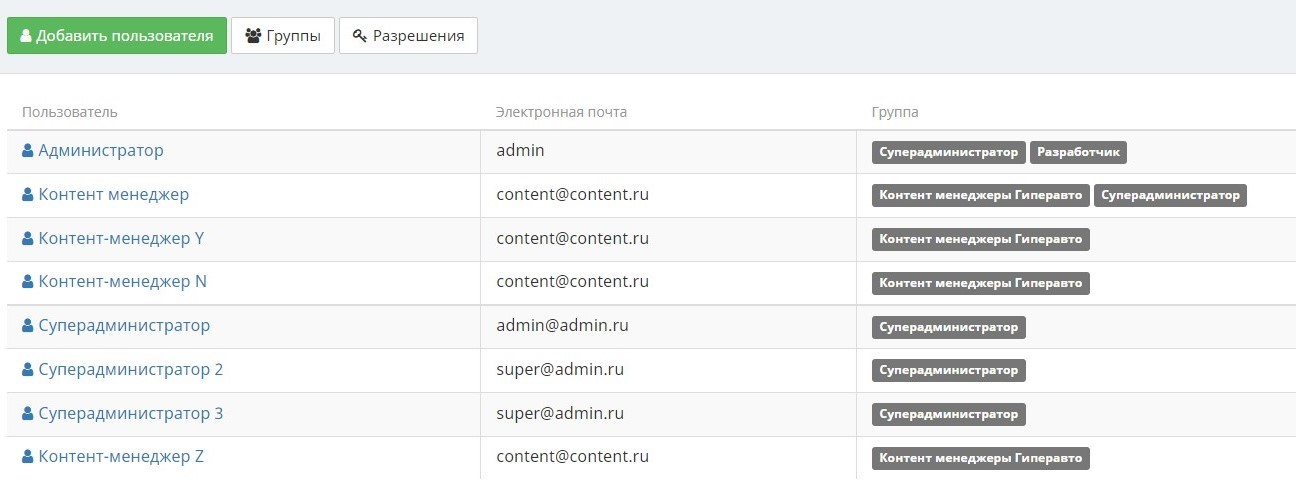Viewport: 1296px width, 486px height.
Task: Click the Пользователь column header
Action: (x=70, y=112)
